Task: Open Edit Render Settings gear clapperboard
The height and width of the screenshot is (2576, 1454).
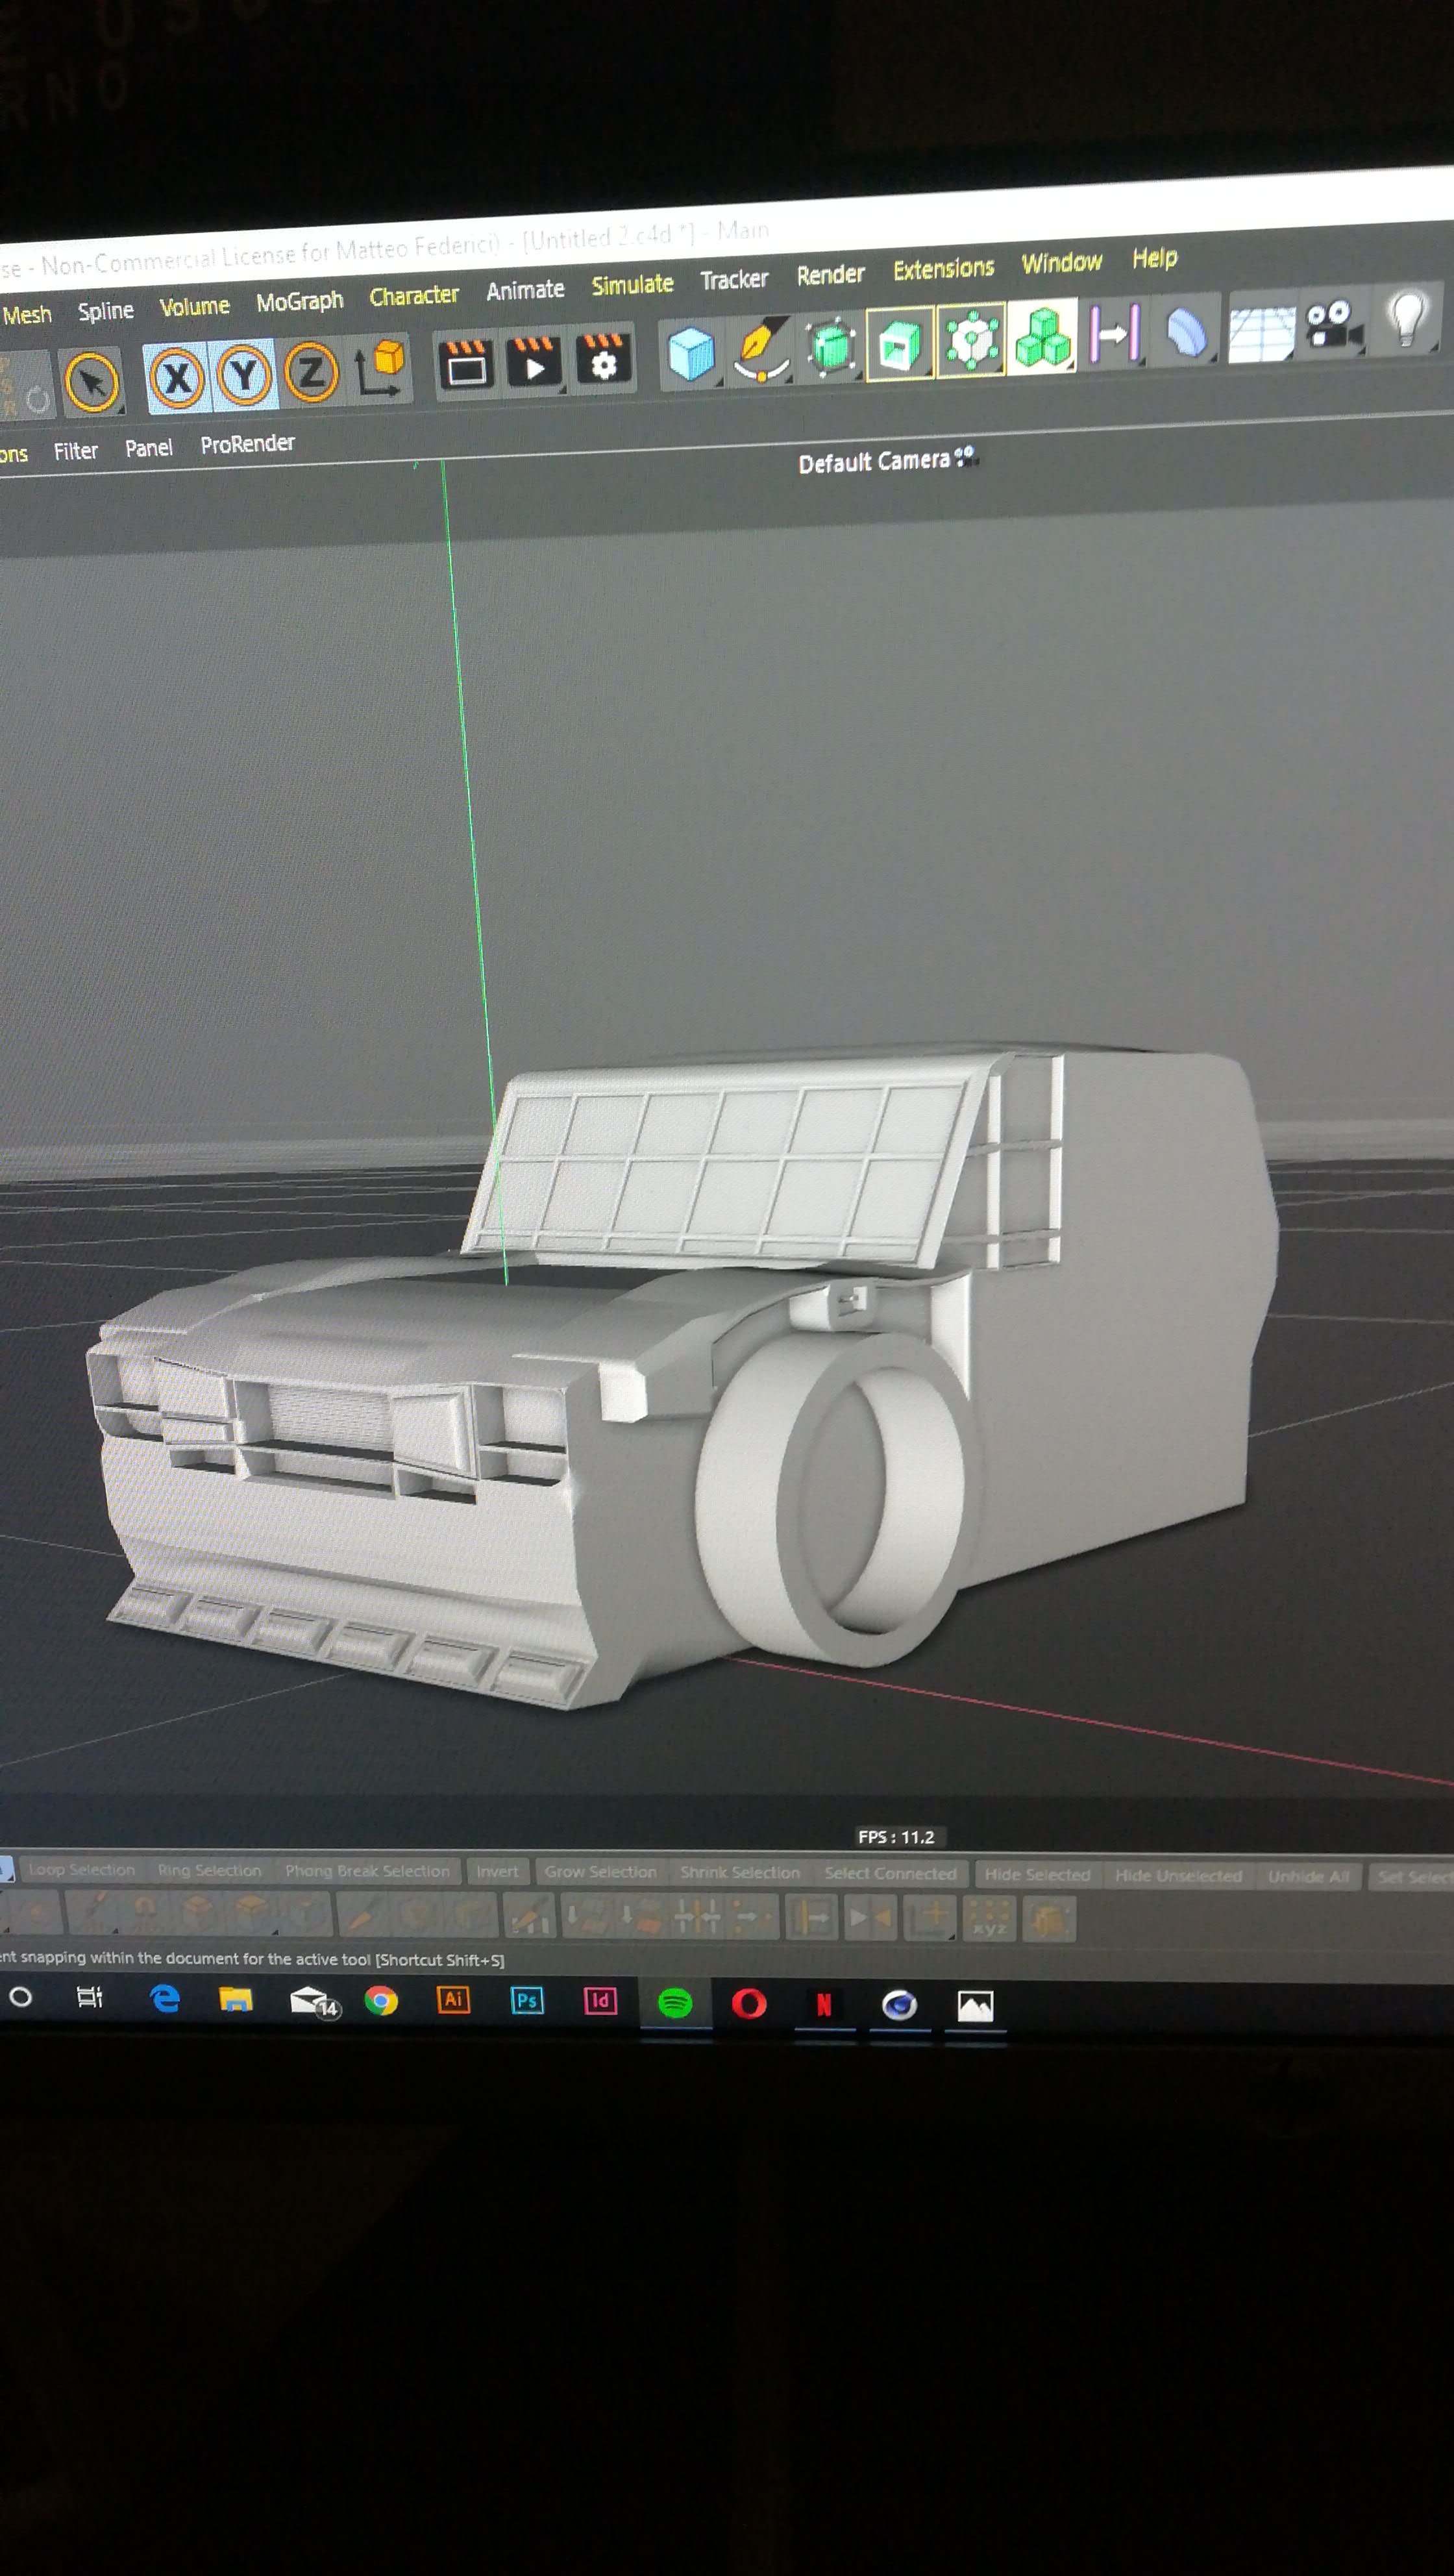Action: coord(603,358)
